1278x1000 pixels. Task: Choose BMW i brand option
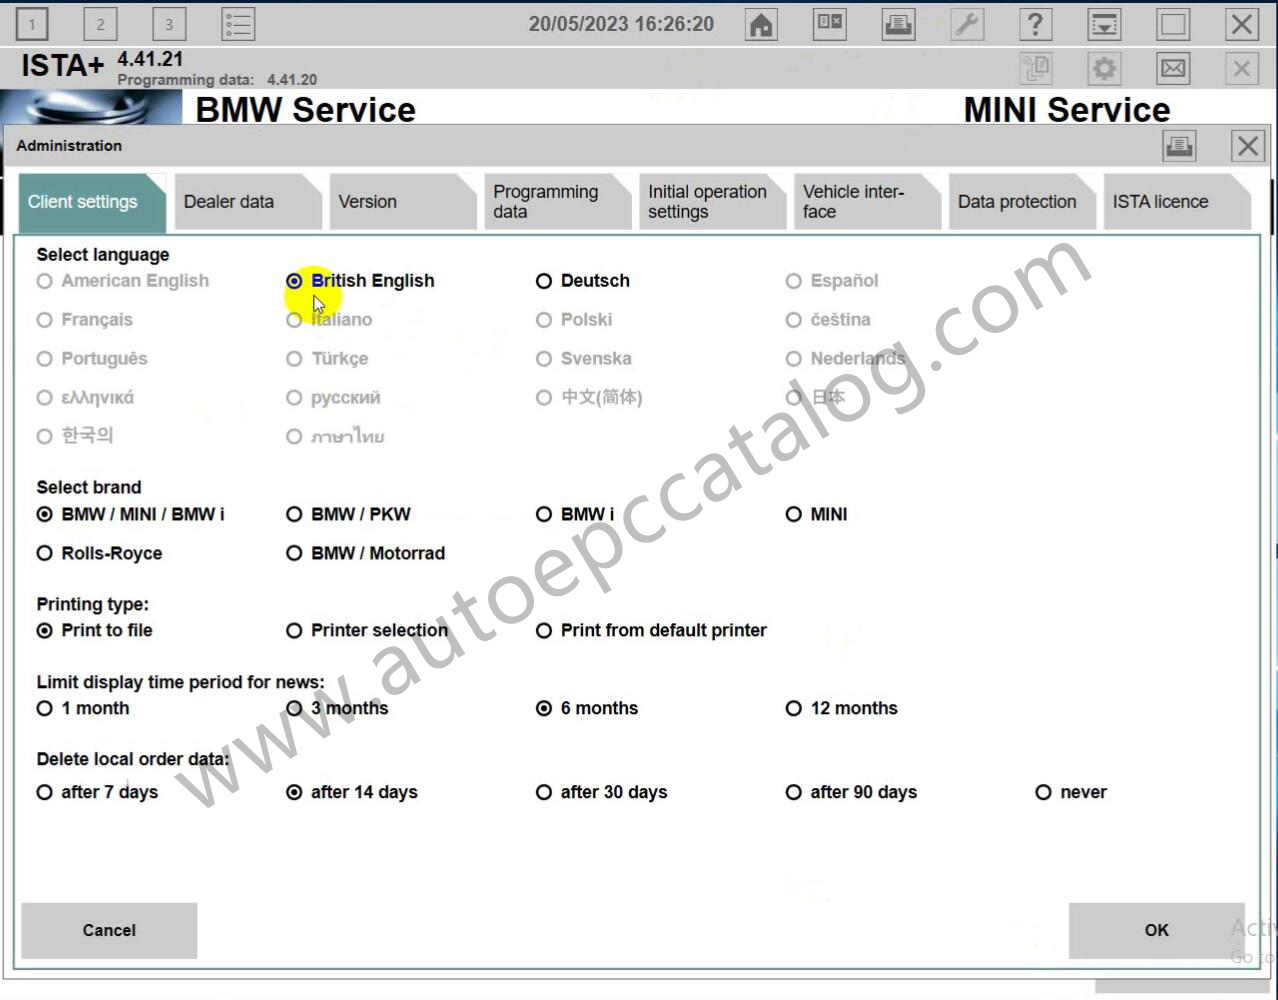click(575, 514)
